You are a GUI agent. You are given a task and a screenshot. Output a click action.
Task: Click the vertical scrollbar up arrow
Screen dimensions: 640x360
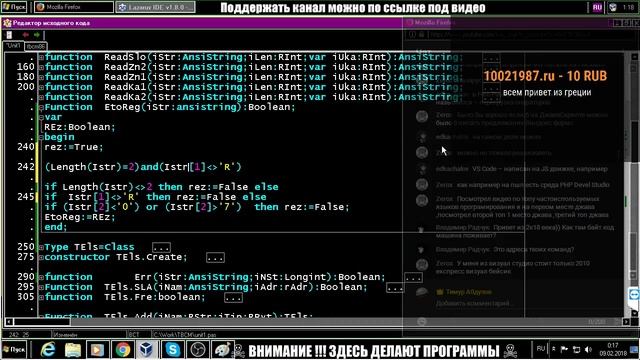[x=635, y=57]
